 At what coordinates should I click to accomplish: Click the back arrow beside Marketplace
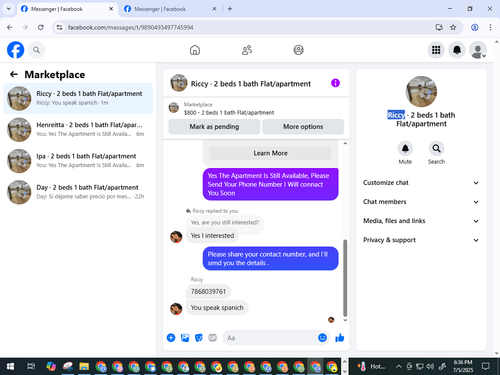(14, 74)
